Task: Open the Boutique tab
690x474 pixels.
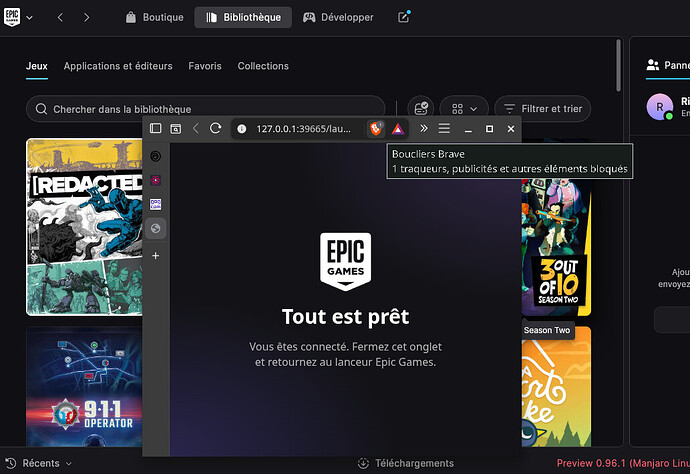Action: coord(154,17)
